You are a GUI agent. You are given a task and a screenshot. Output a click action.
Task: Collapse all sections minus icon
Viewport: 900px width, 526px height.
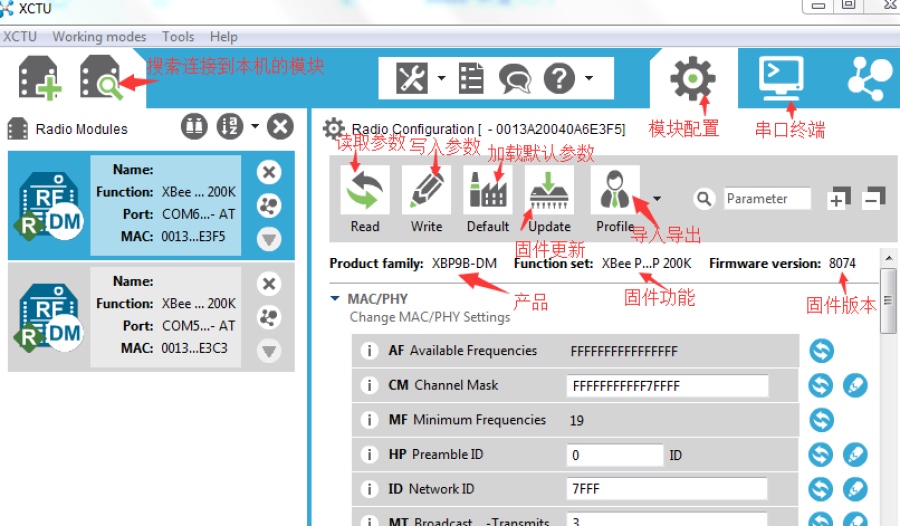[x=873, y=199]
